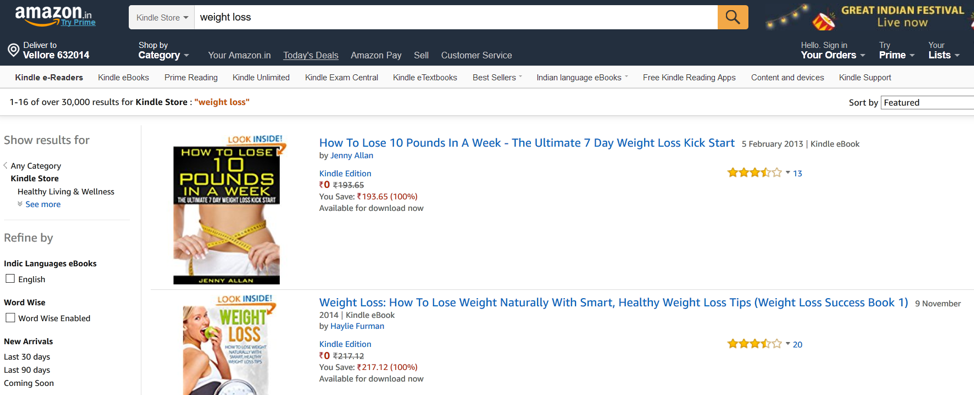Open star rating of Haylie Furman's book
974x395 pixels.
tap(754, 343)
